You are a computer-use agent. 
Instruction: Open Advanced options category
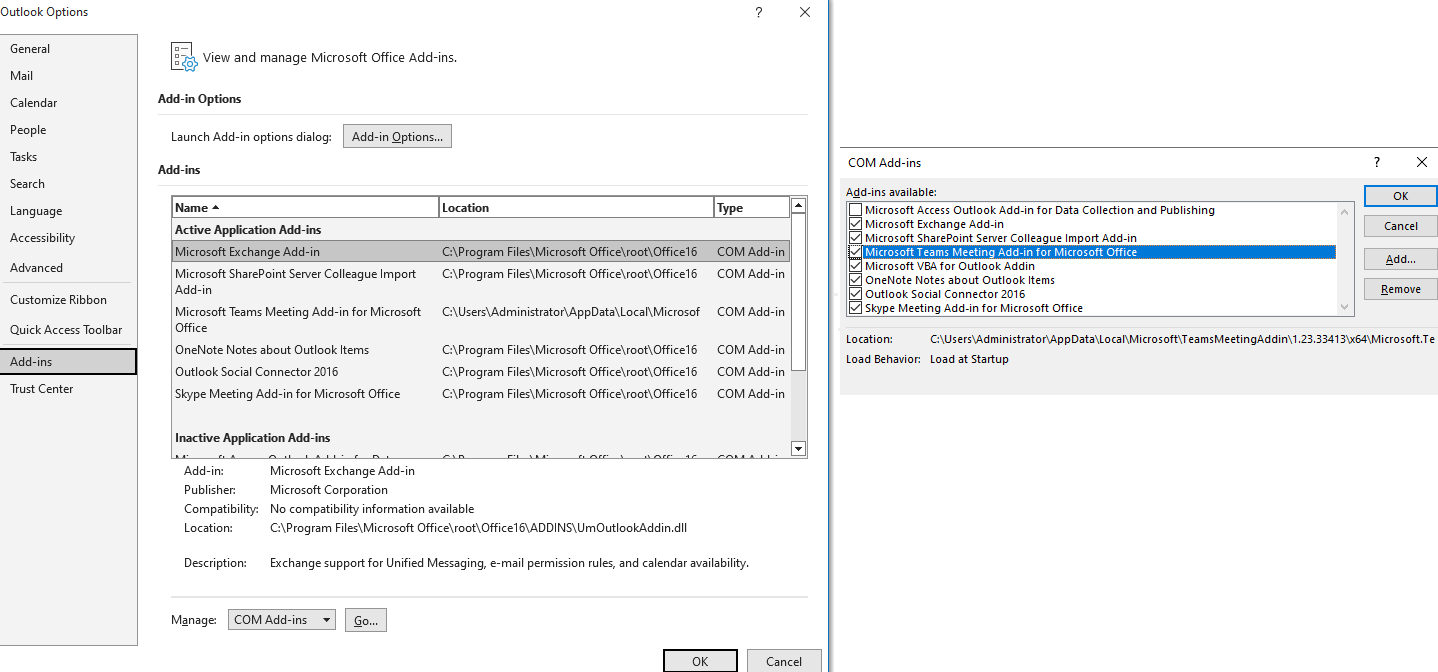click(x=68, y=268)
